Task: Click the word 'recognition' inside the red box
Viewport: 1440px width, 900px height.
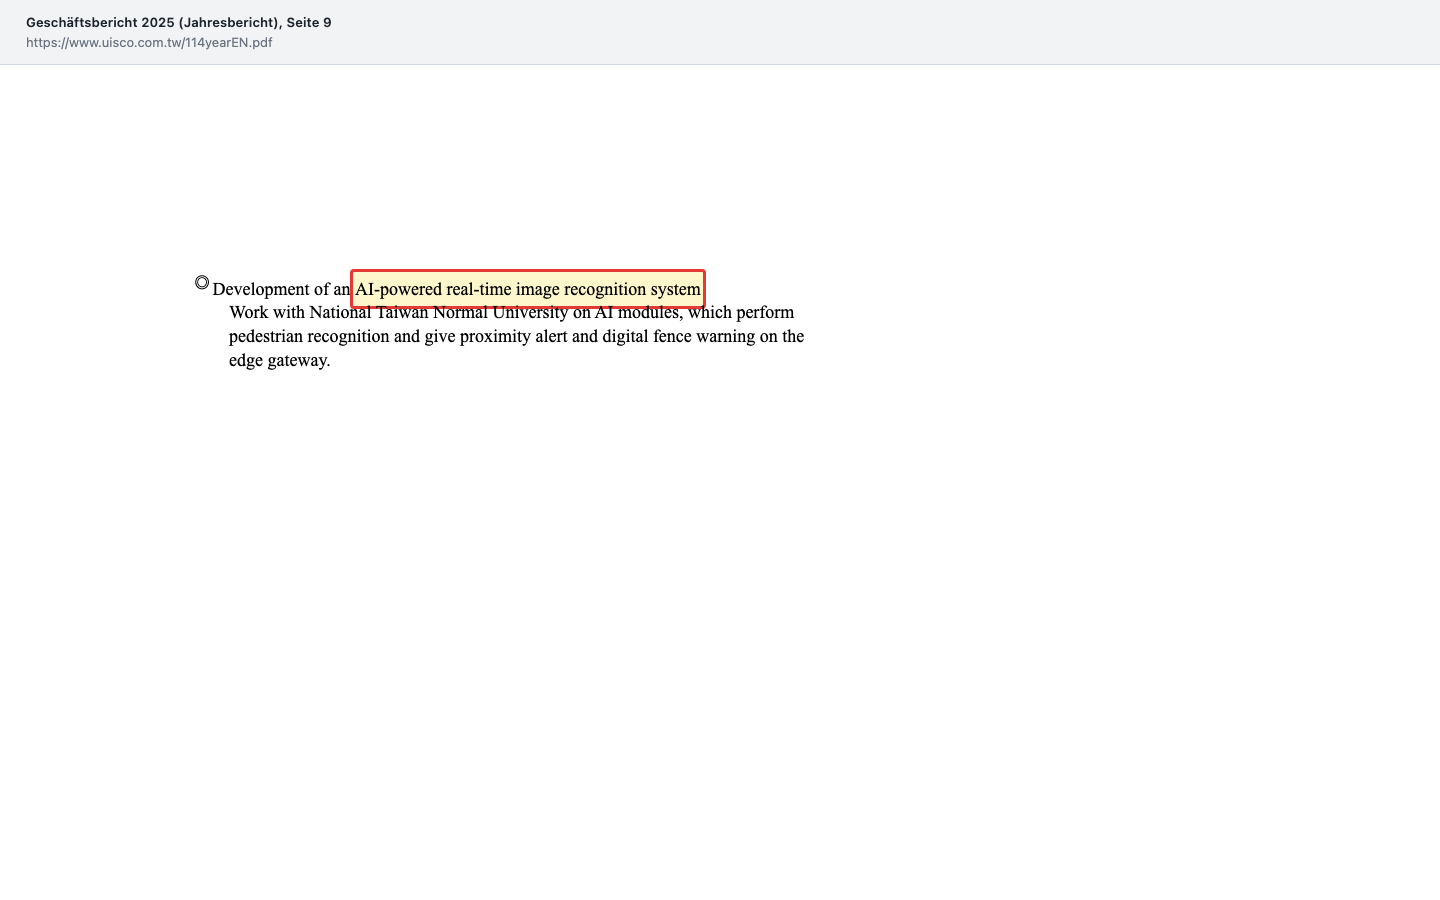Action: [x=605, y=289]
